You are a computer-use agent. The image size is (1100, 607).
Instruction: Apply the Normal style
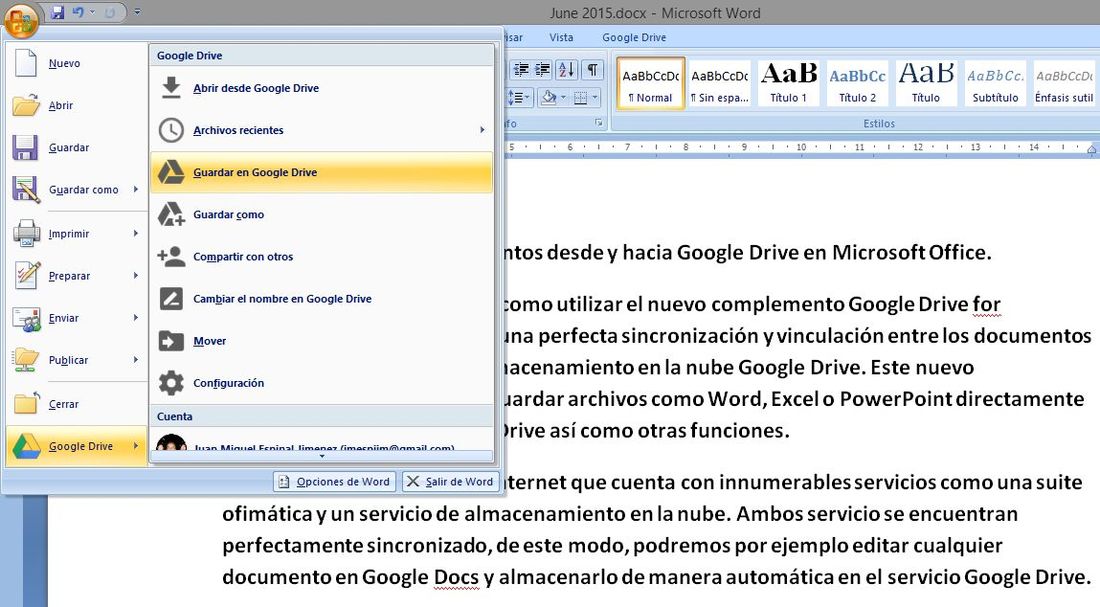(650, 84)
